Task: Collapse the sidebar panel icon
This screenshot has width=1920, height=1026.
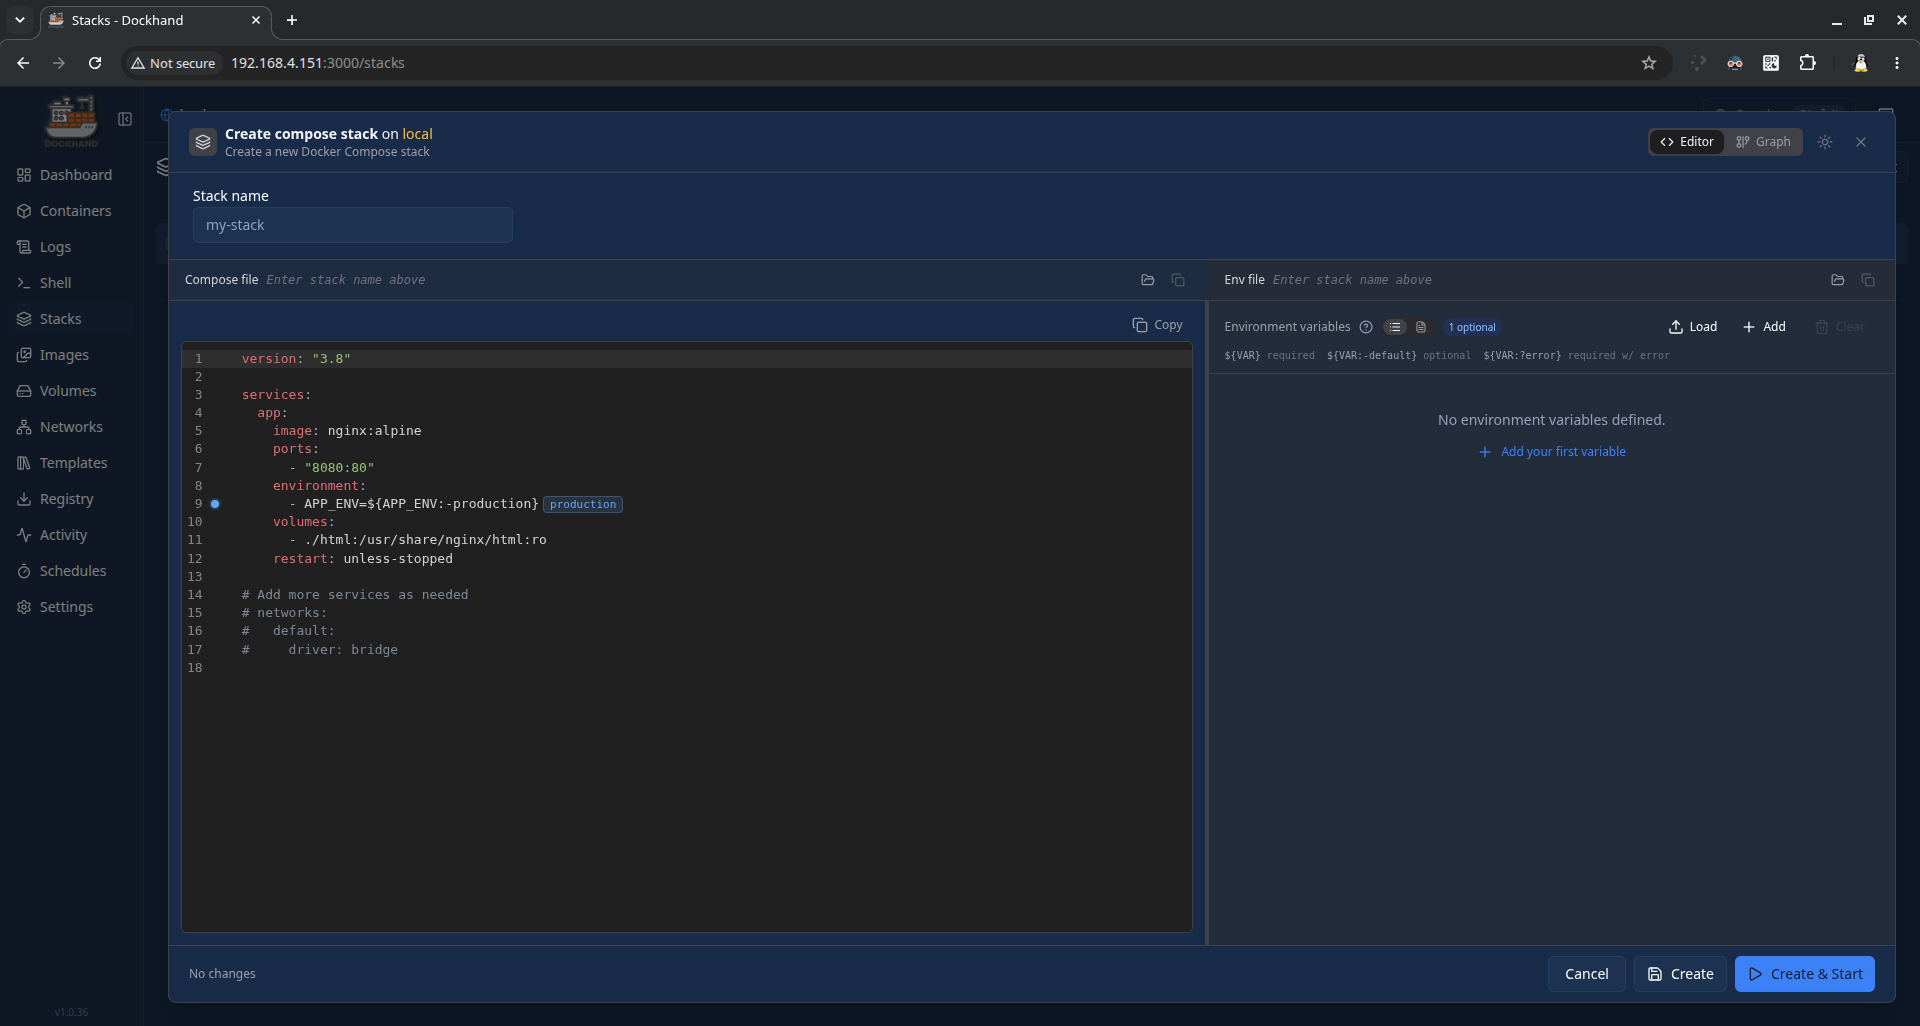Action: (125, 119)
